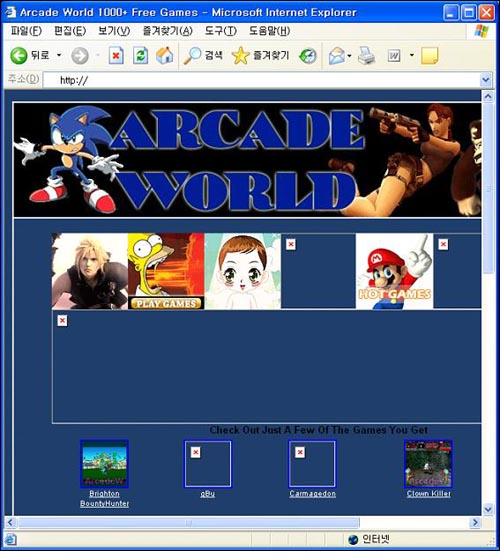The height and width of the screenshot is (551, 500).
Task: Open the 도구(T) menu
Action: (x=221, y=31)
